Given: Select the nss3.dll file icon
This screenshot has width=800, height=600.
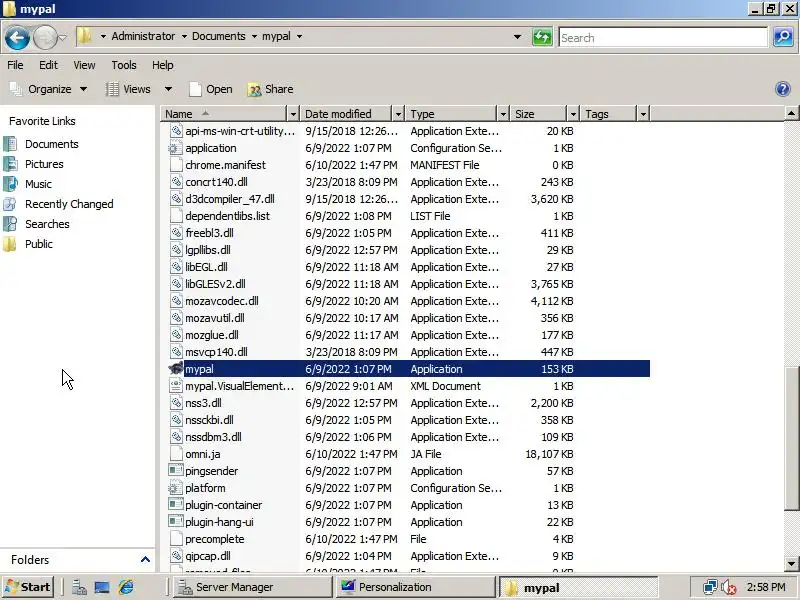Looking at the screenshot, I should (176, 403).
